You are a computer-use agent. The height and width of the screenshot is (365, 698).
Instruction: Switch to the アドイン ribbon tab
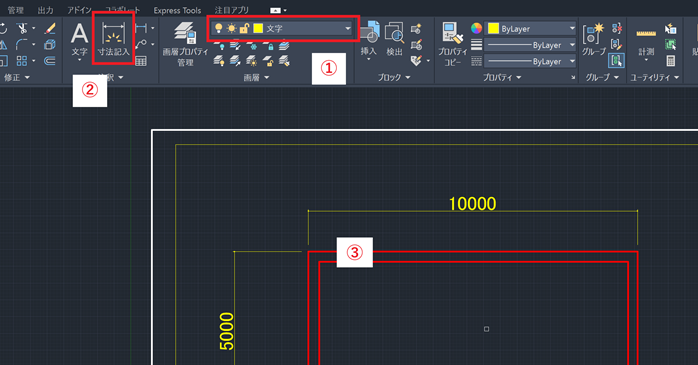[x=79, y=10]
